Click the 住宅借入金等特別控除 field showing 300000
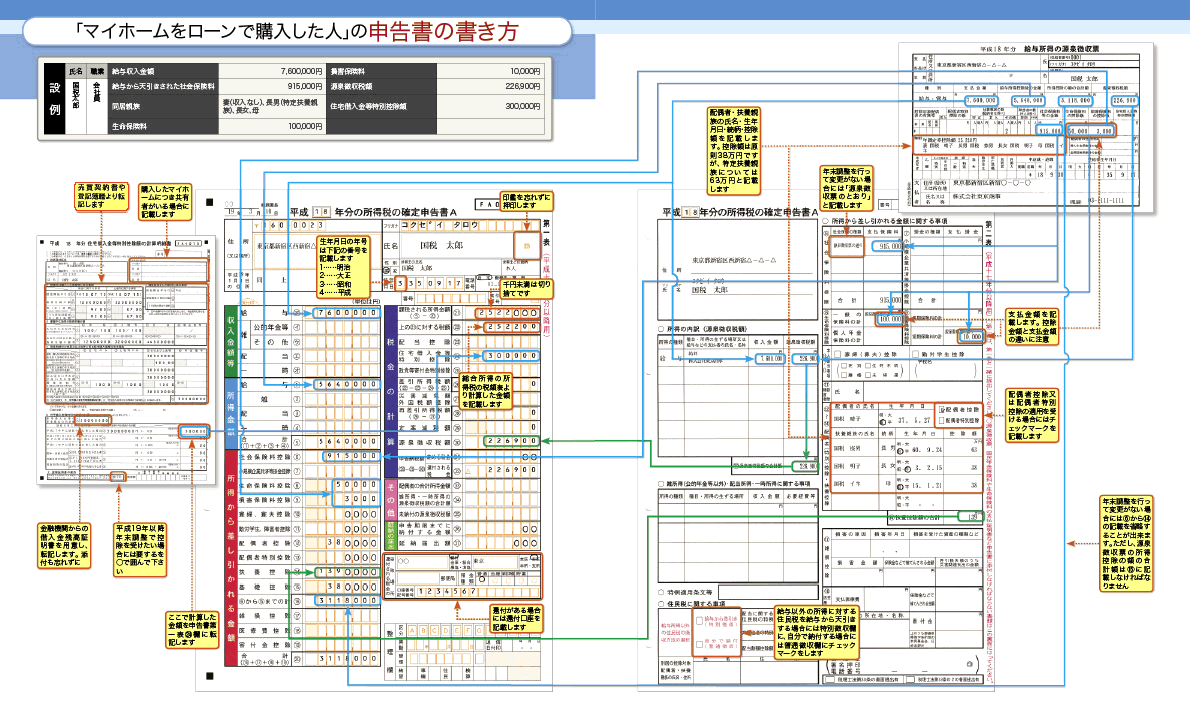 click(512, 355)
